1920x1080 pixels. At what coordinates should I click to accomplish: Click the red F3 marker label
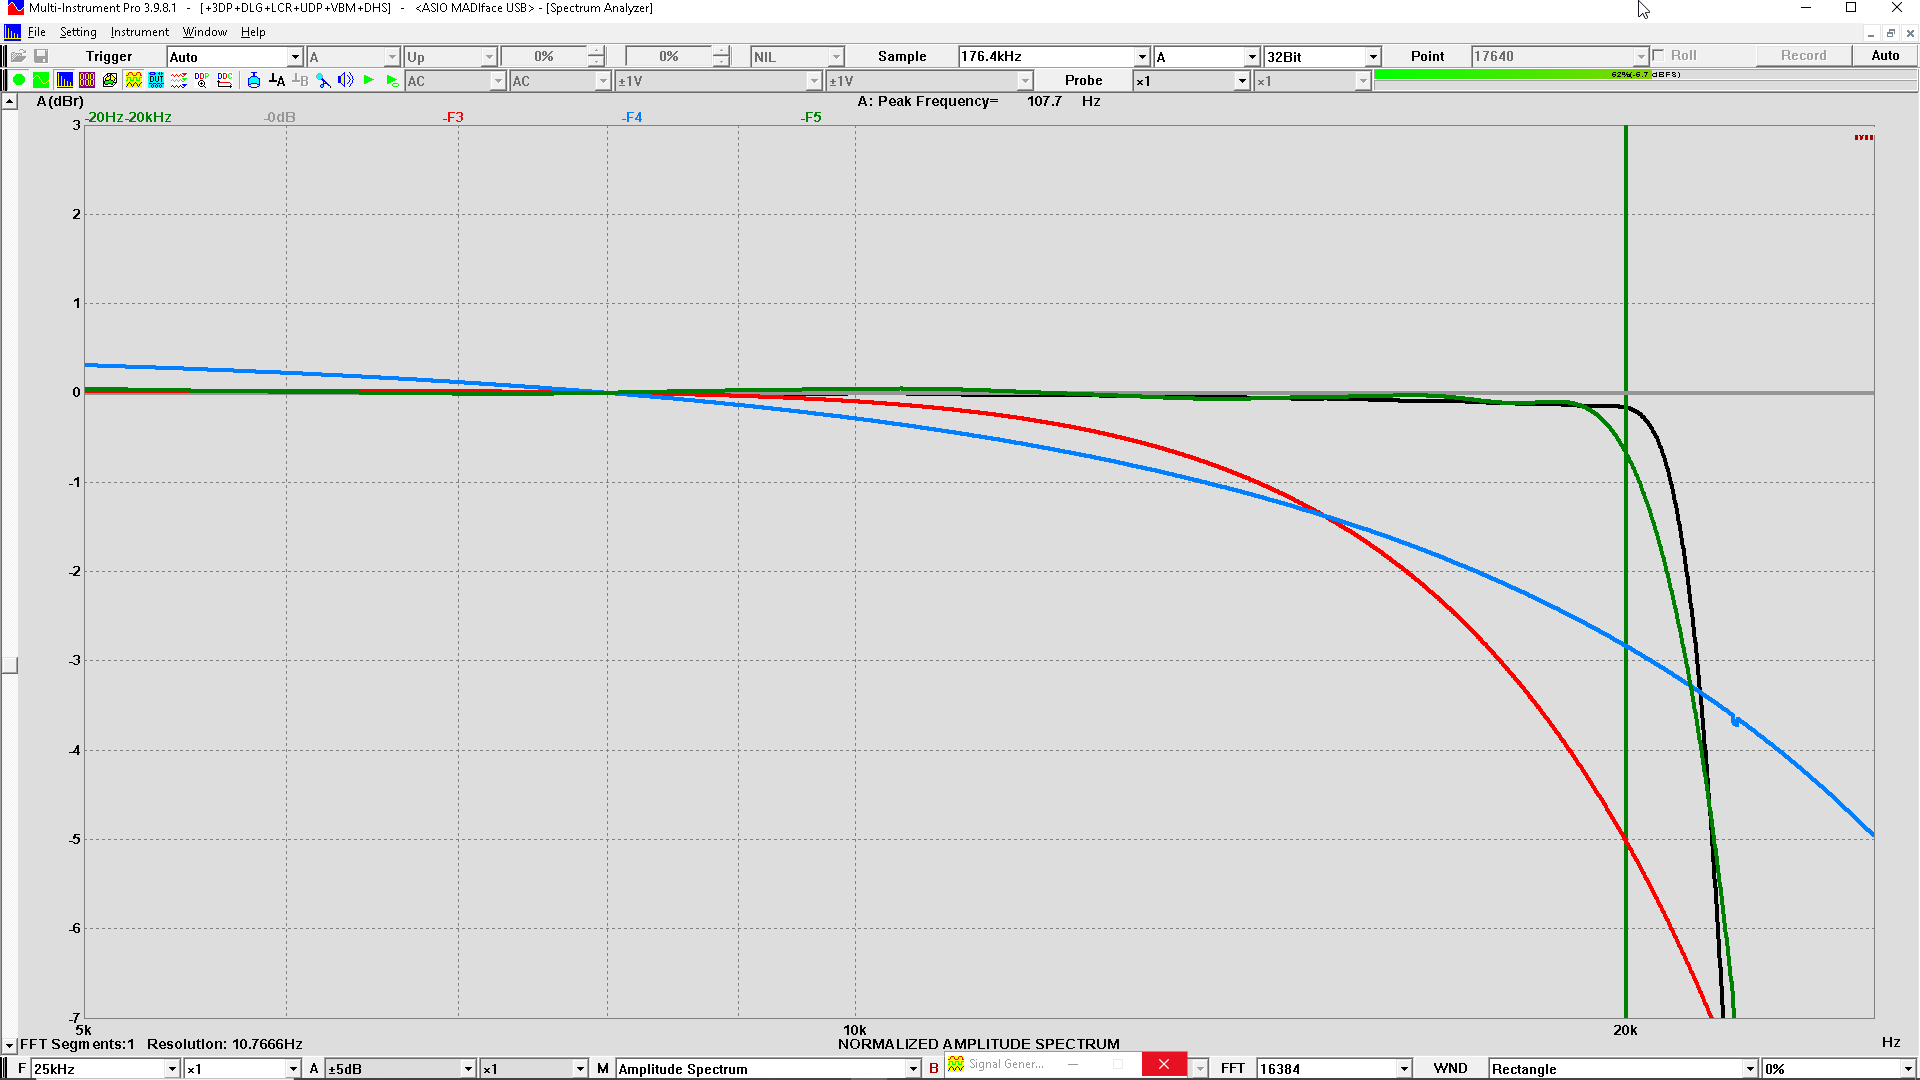pyautogui.click(x=454, y=117)
